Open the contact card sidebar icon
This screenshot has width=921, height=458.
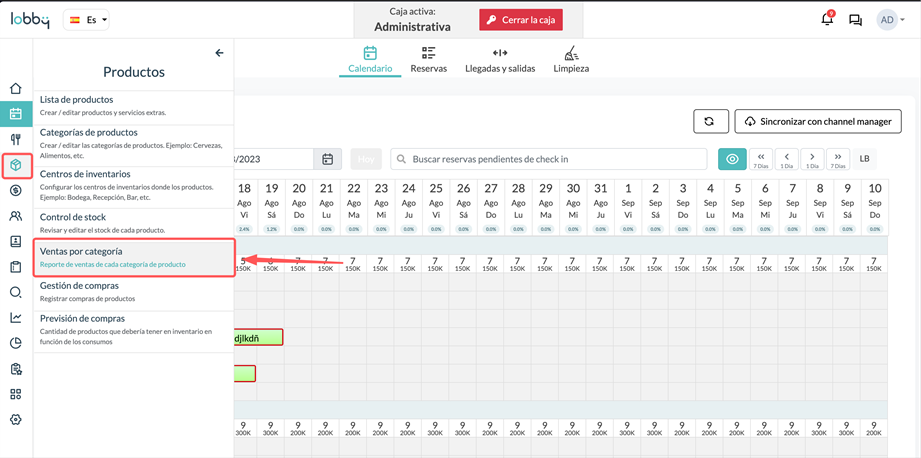point(16,241)
